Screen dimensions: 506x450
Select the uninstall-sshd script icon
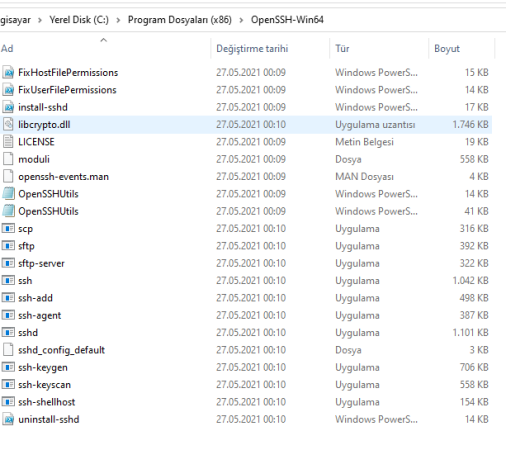click(x=8, y=419)
